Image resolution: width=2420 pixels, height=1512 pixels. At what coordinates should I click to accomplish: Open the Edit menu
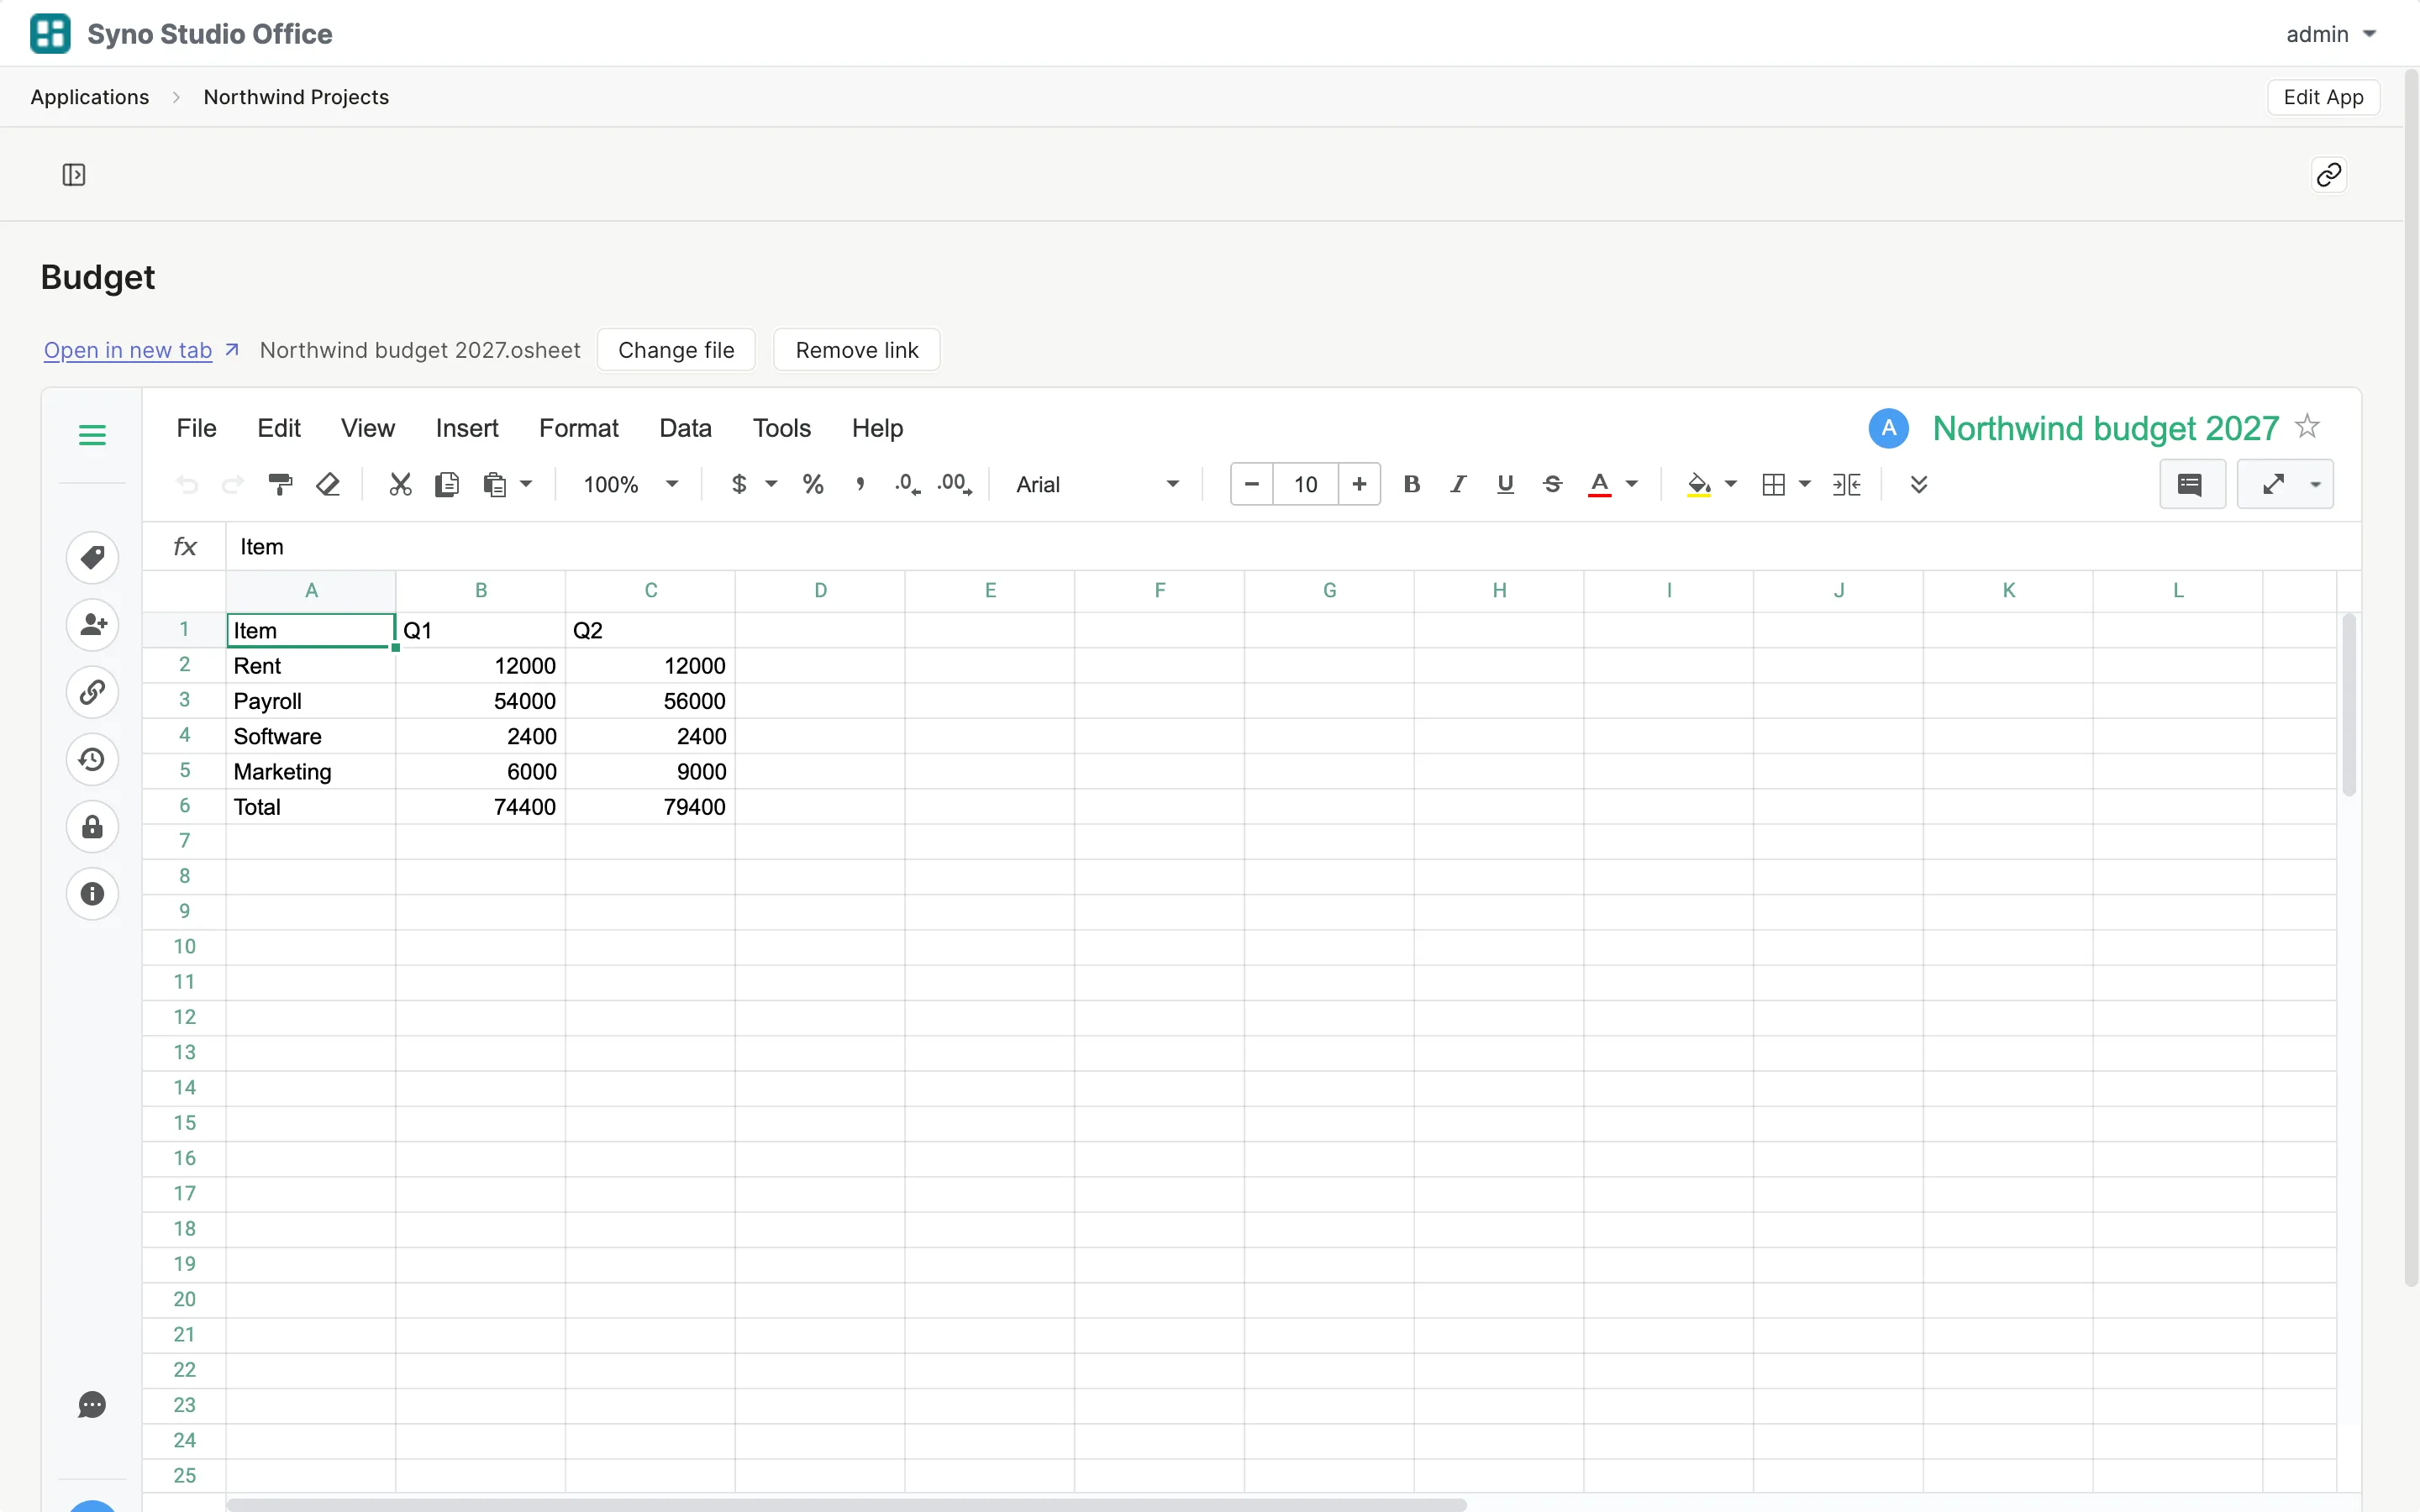click(x=279, y=428)
